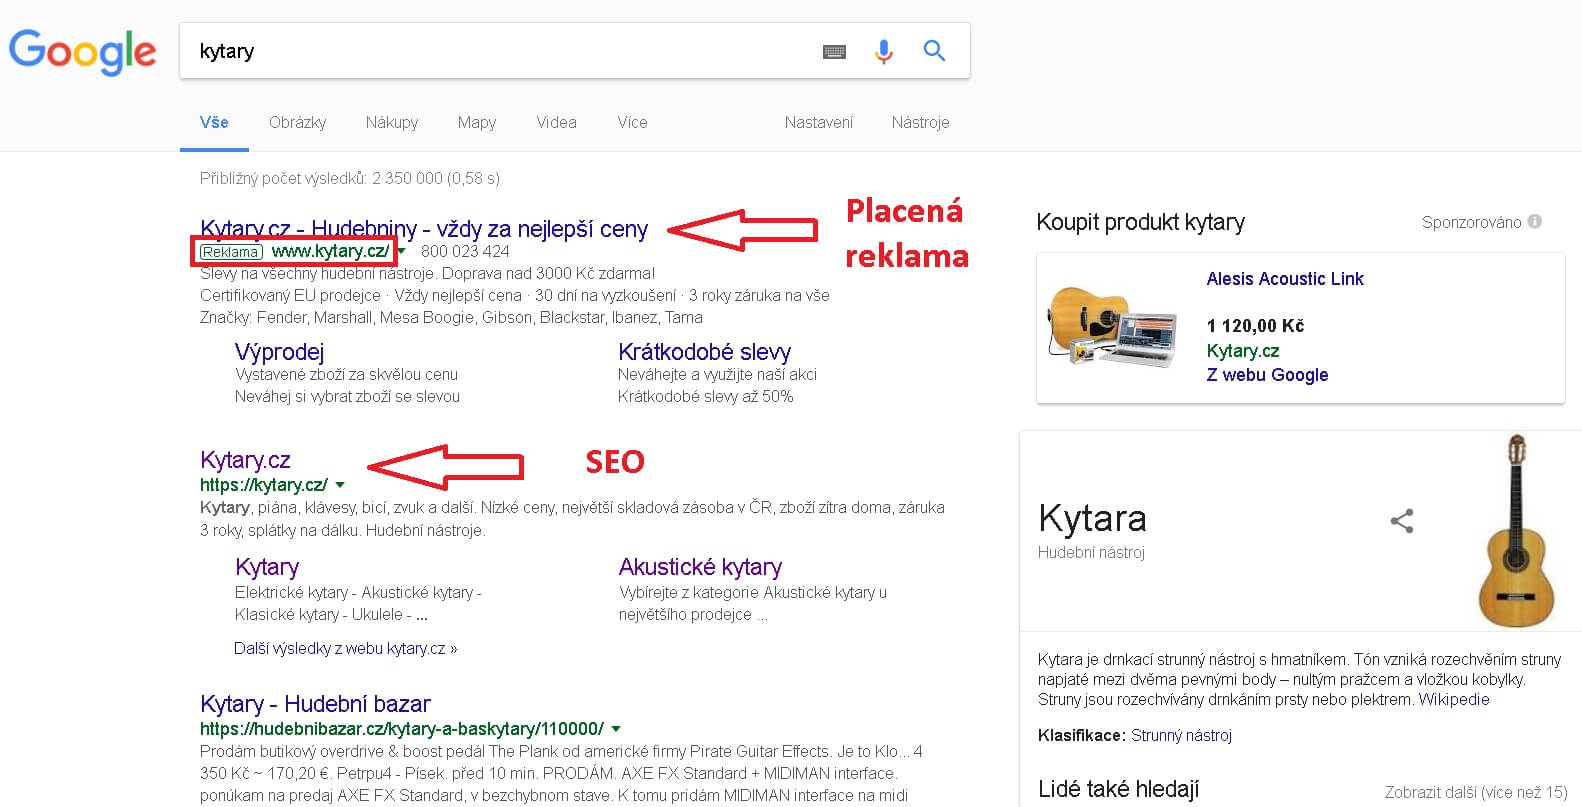Open the on-screen keyboard icon
Screen dimensions: 1582x807
point(834,52)
